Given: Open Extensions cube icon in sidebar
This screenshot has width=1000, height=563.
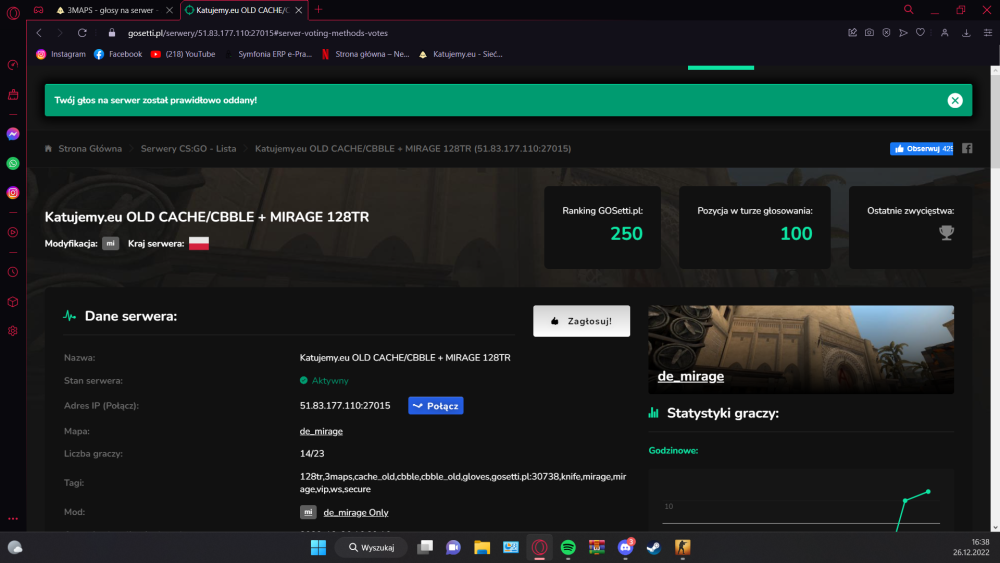Looking at the screenshot, I should 13,302.
